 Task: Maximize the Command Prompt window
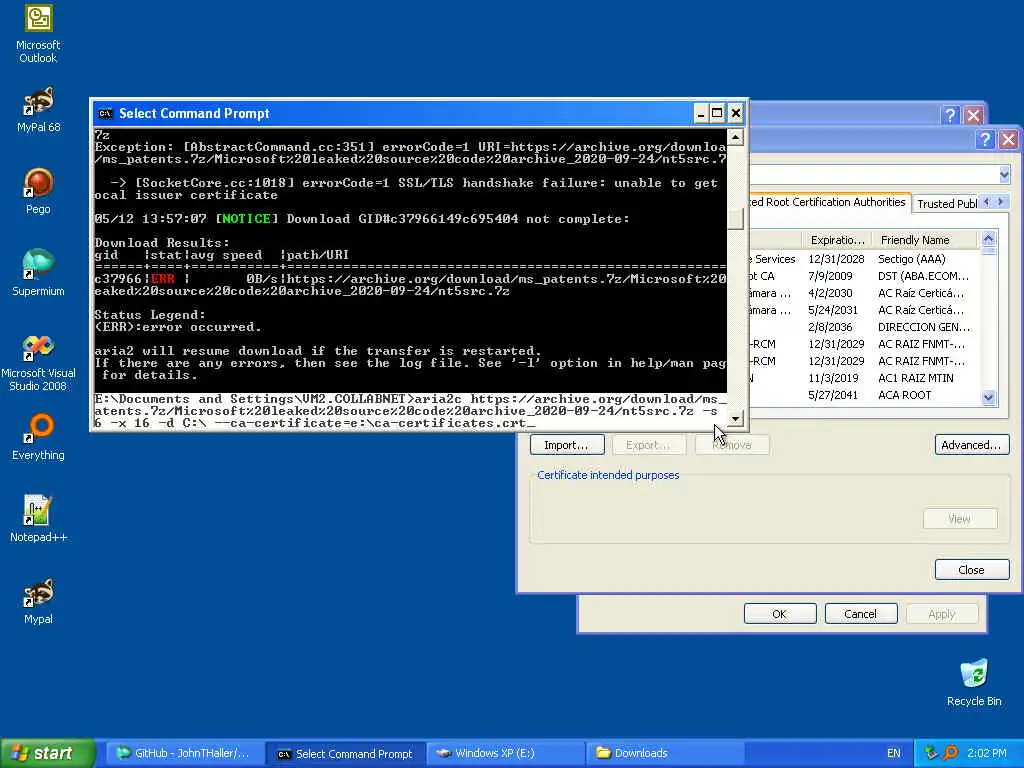[717, 114]
